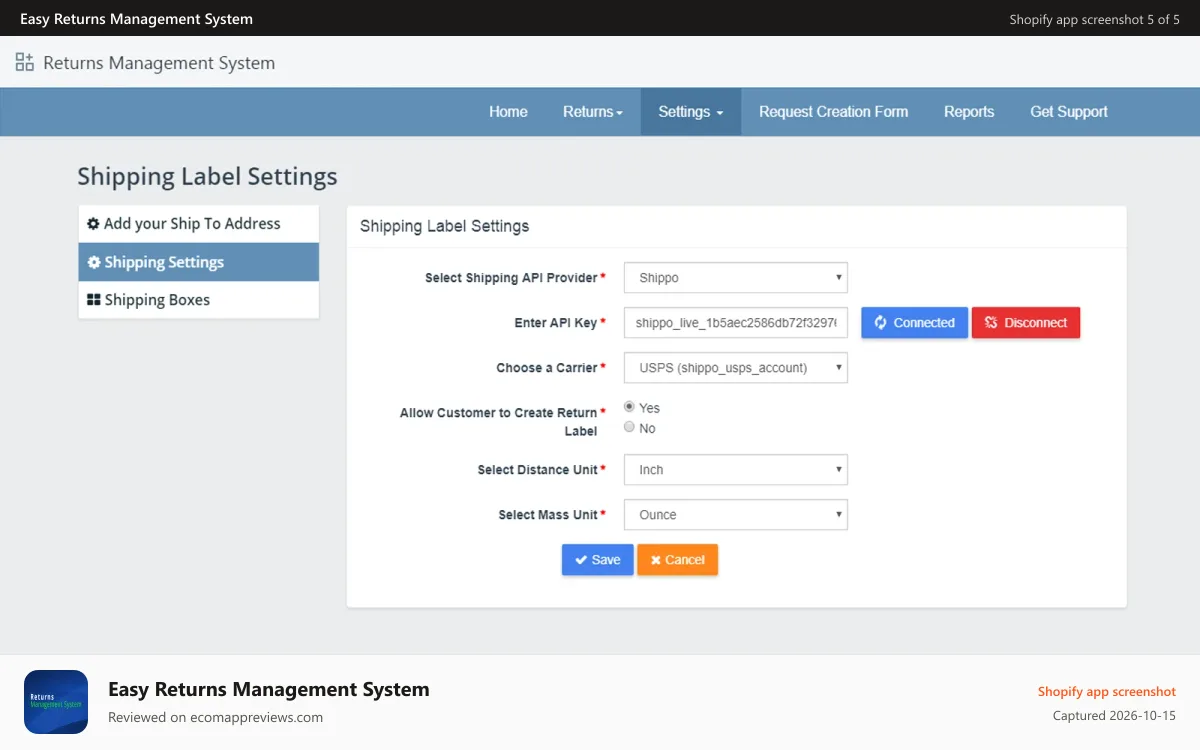Click the Shipping Label Settings page heading

208,177
